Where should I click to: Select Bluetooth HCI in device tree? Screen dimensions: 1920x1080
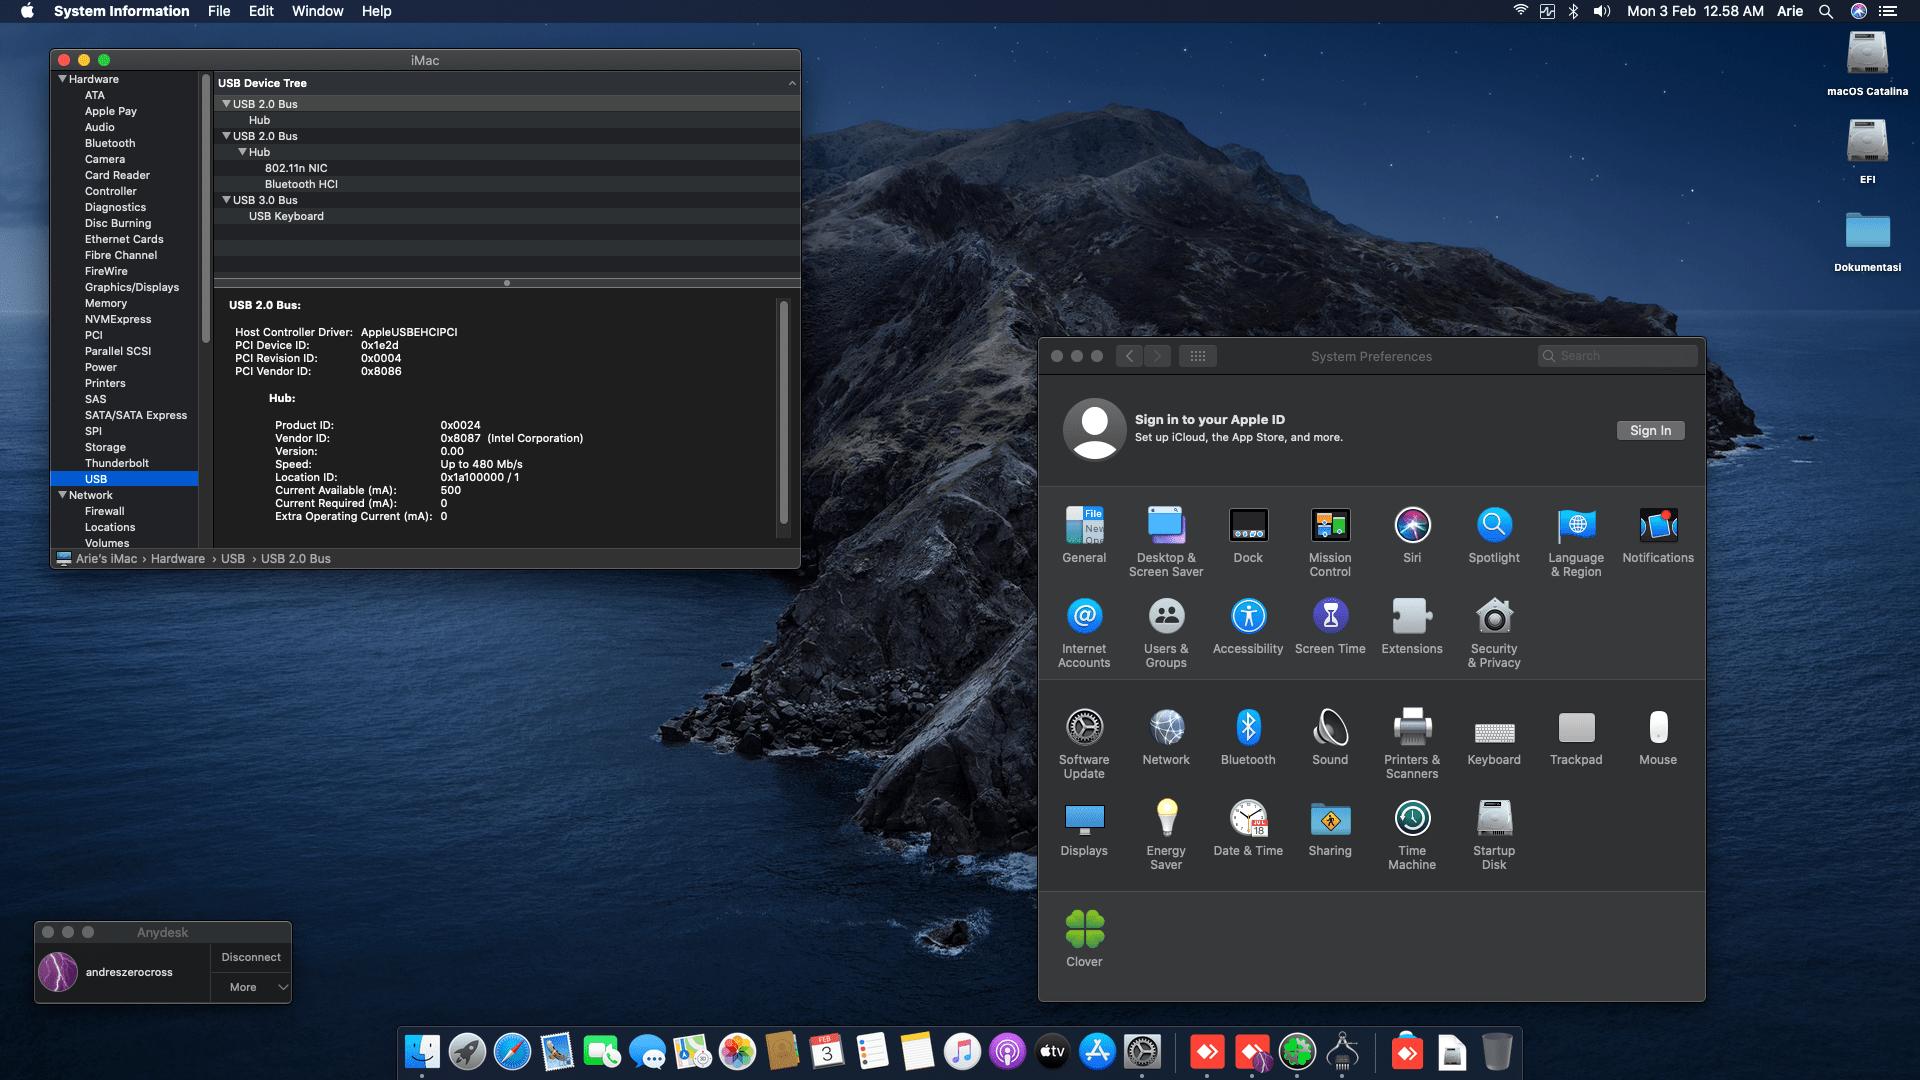click(x=301, y=184)
